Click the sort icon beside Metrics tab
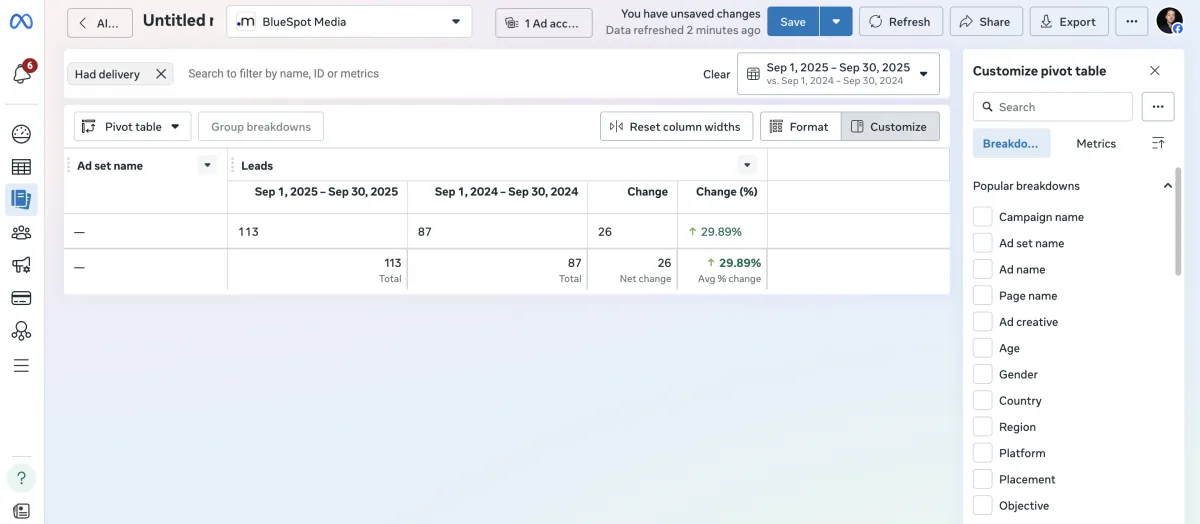 (1158, 144)
